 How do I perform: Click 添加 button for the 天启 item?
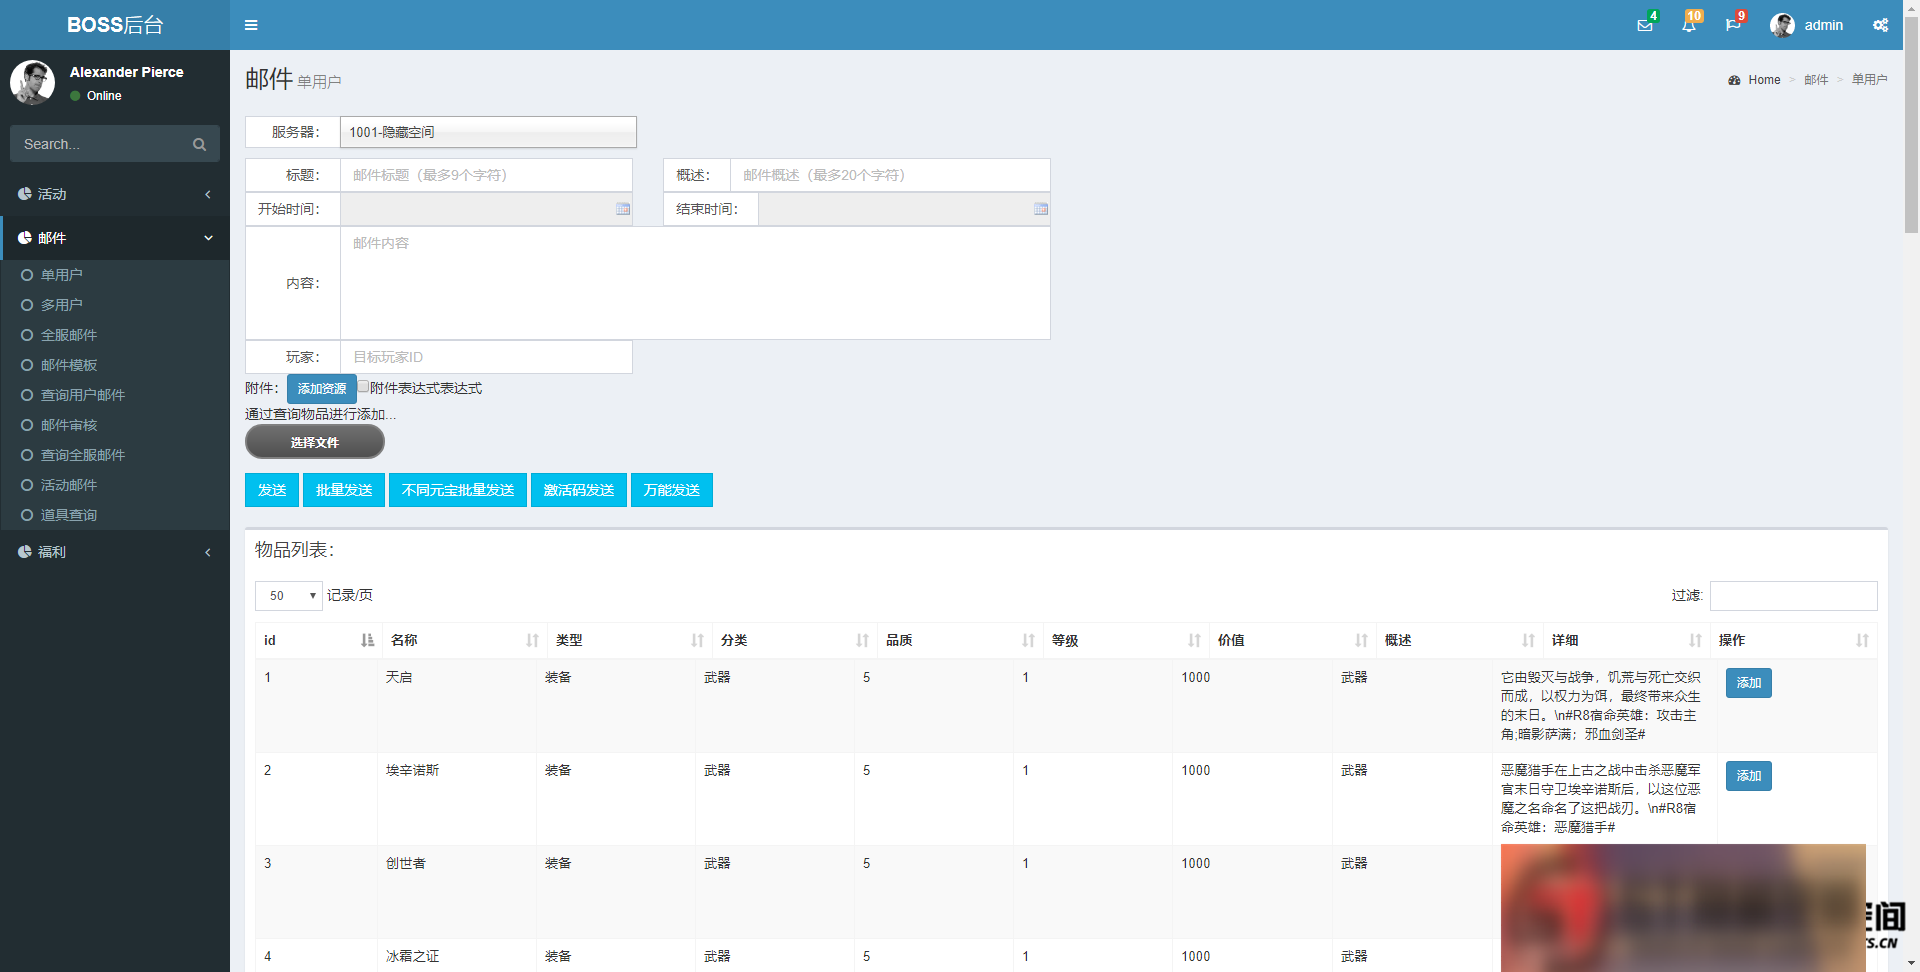click(x=1748, y=683)
